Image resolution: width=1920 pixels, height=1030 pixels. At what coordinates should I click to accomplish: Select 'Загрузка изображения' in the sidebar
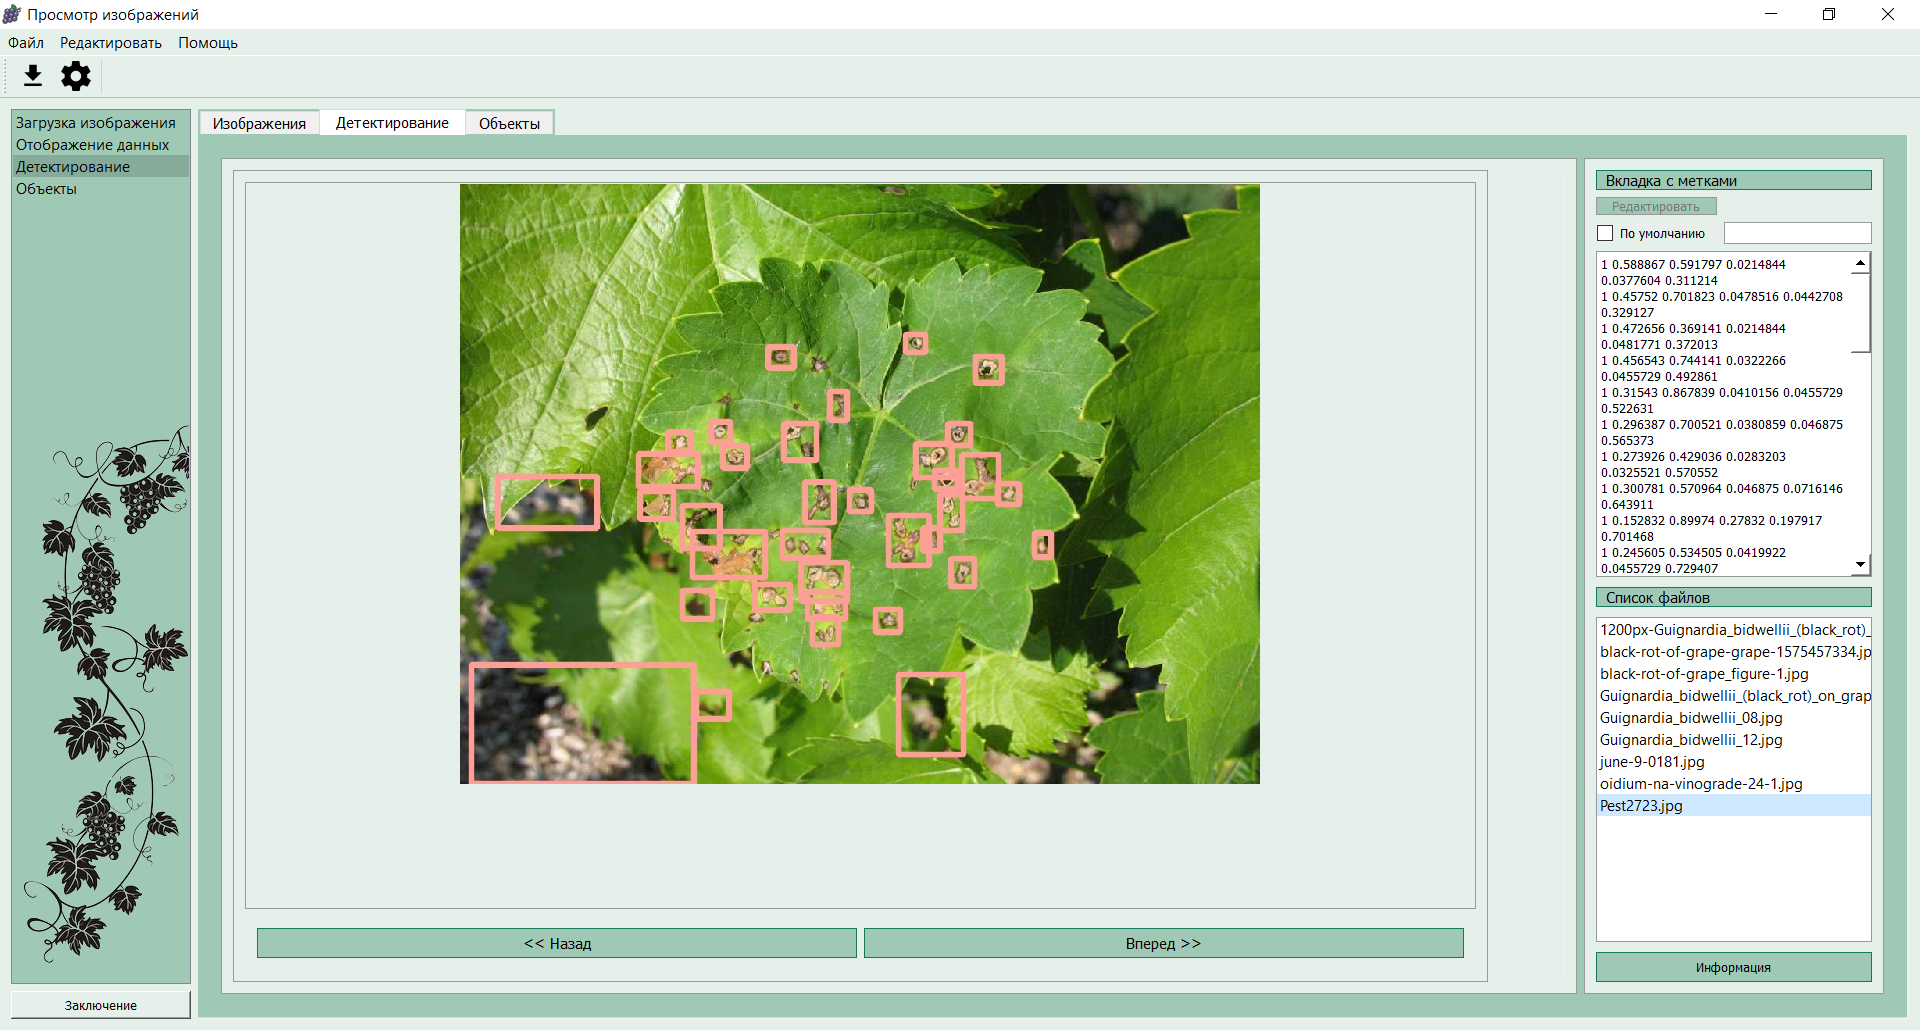pyautogui.click(x=96, y=123)
